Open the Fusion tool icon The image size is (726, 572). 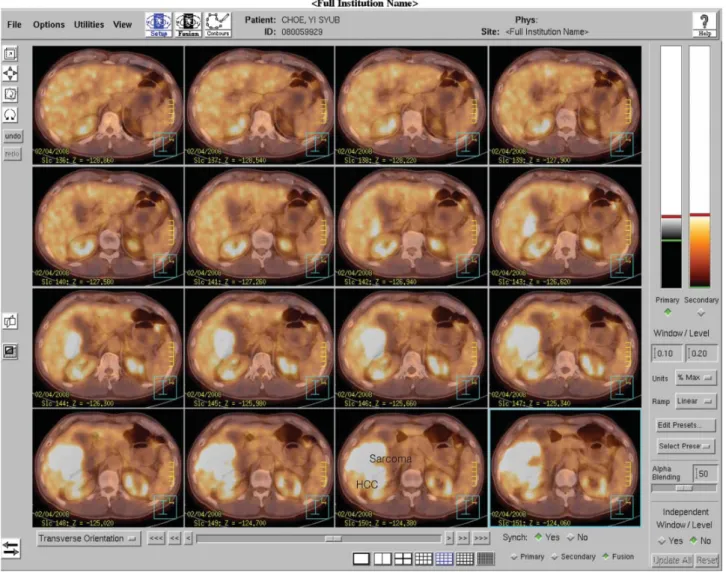point(188,25)
